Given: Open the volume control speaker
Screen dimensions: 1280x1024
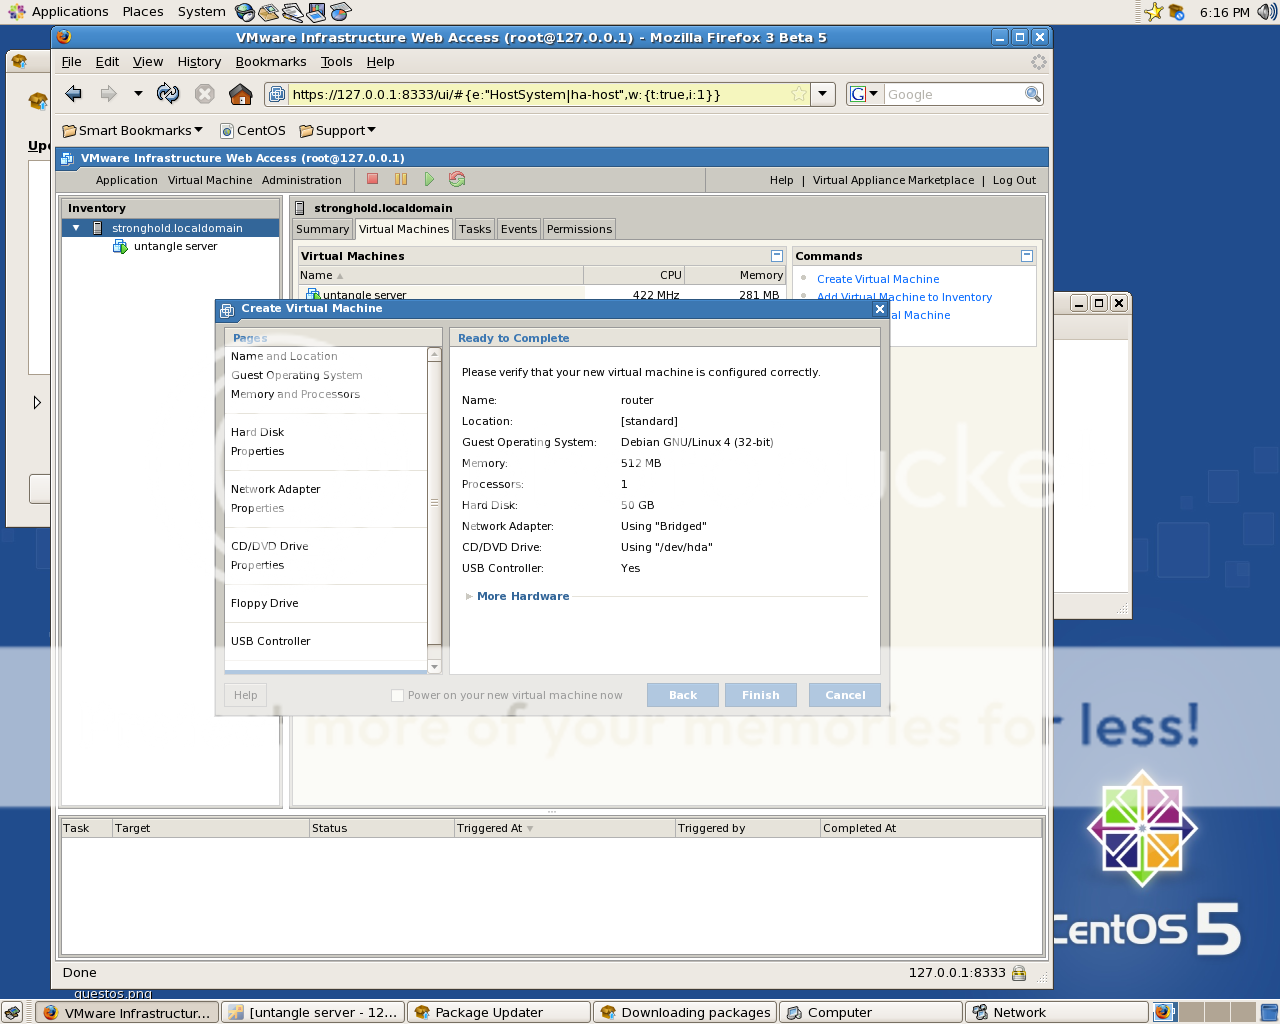Looking at the screenshot, I should tap(1267, 12).
